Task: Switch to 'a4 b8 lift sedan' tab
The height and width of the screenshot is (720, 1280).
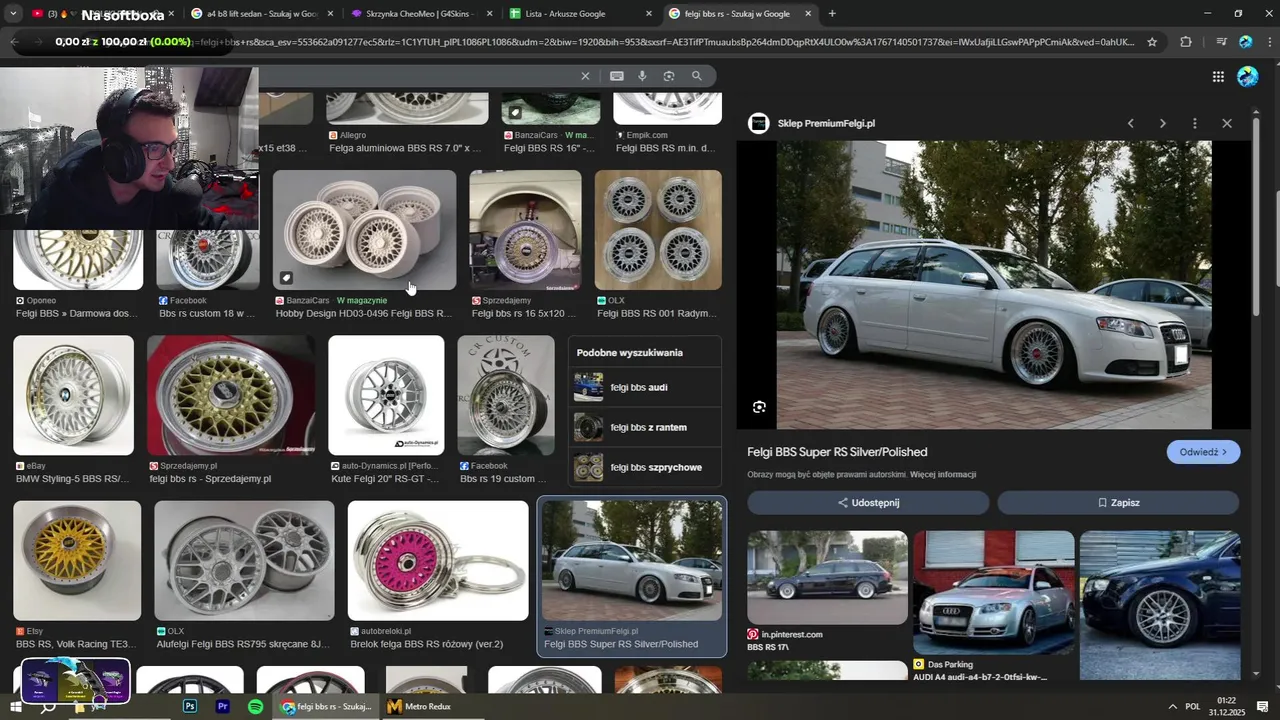Action: 261,14
